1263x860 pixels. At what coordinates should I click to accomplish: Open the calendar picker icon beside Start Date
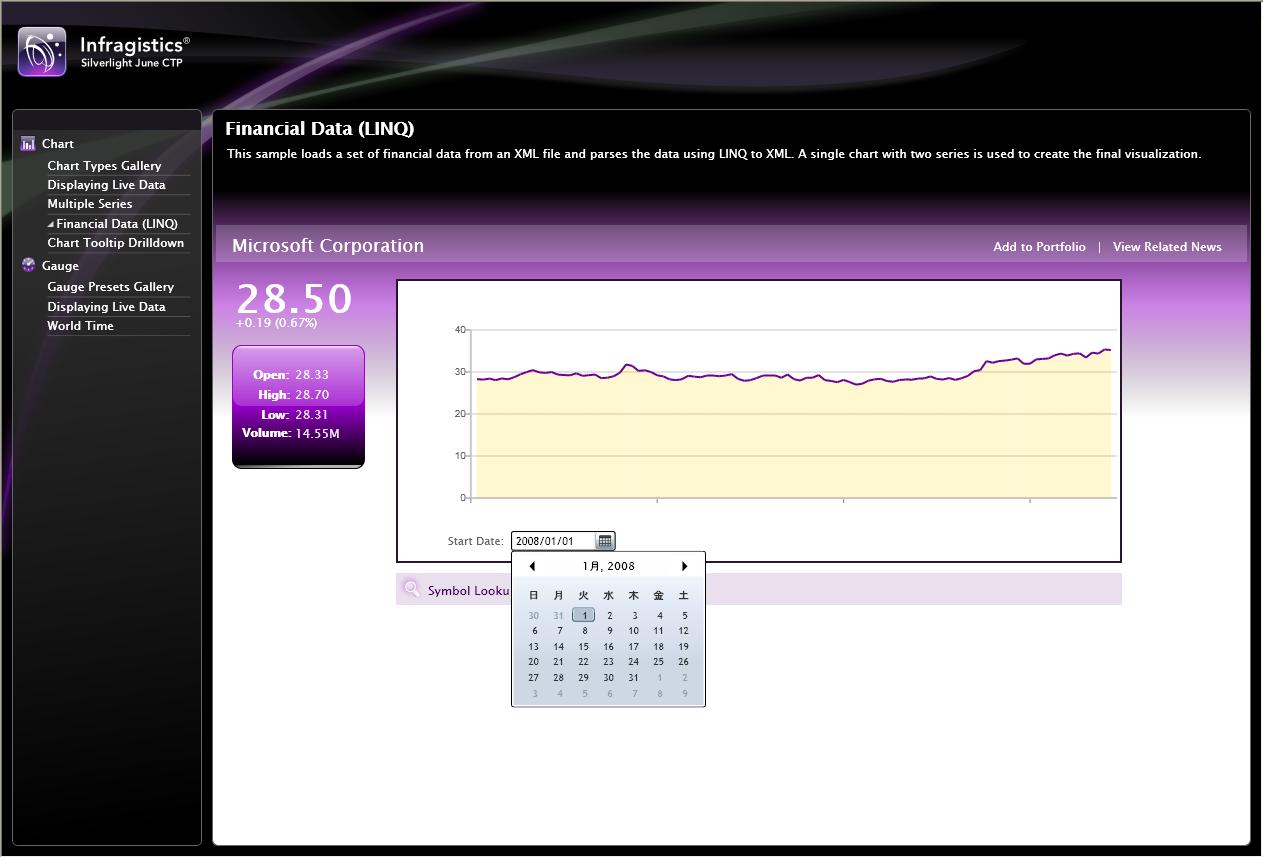coord(605,541)
